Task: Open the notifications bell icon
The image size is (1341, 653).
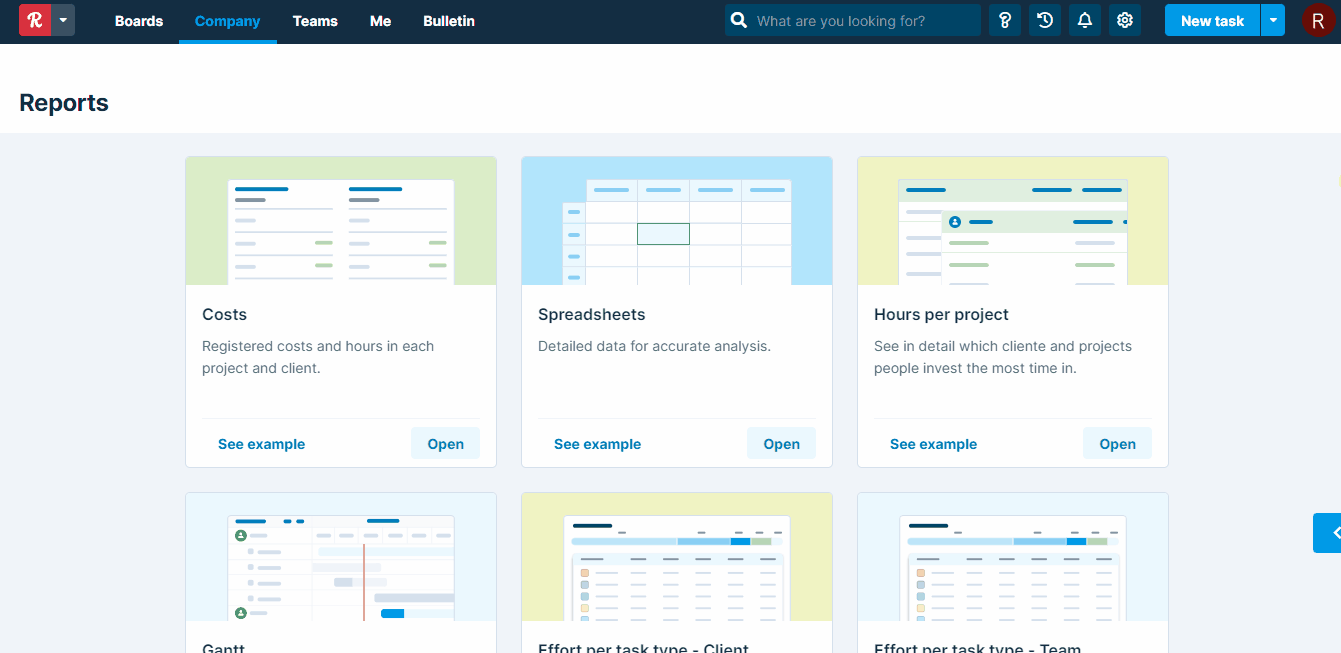Action: point(1085,20)
